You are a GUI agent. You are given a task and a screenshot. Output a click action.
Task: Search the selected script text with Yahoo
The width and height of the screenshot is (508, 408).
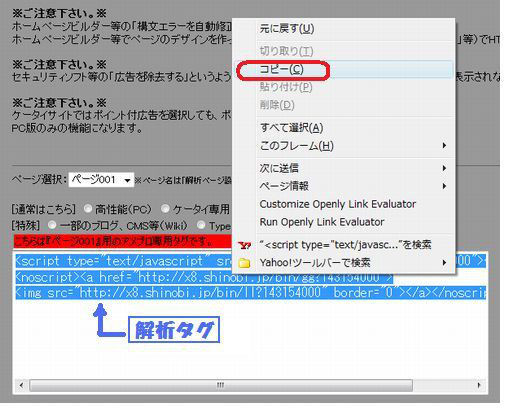[345, 245]
